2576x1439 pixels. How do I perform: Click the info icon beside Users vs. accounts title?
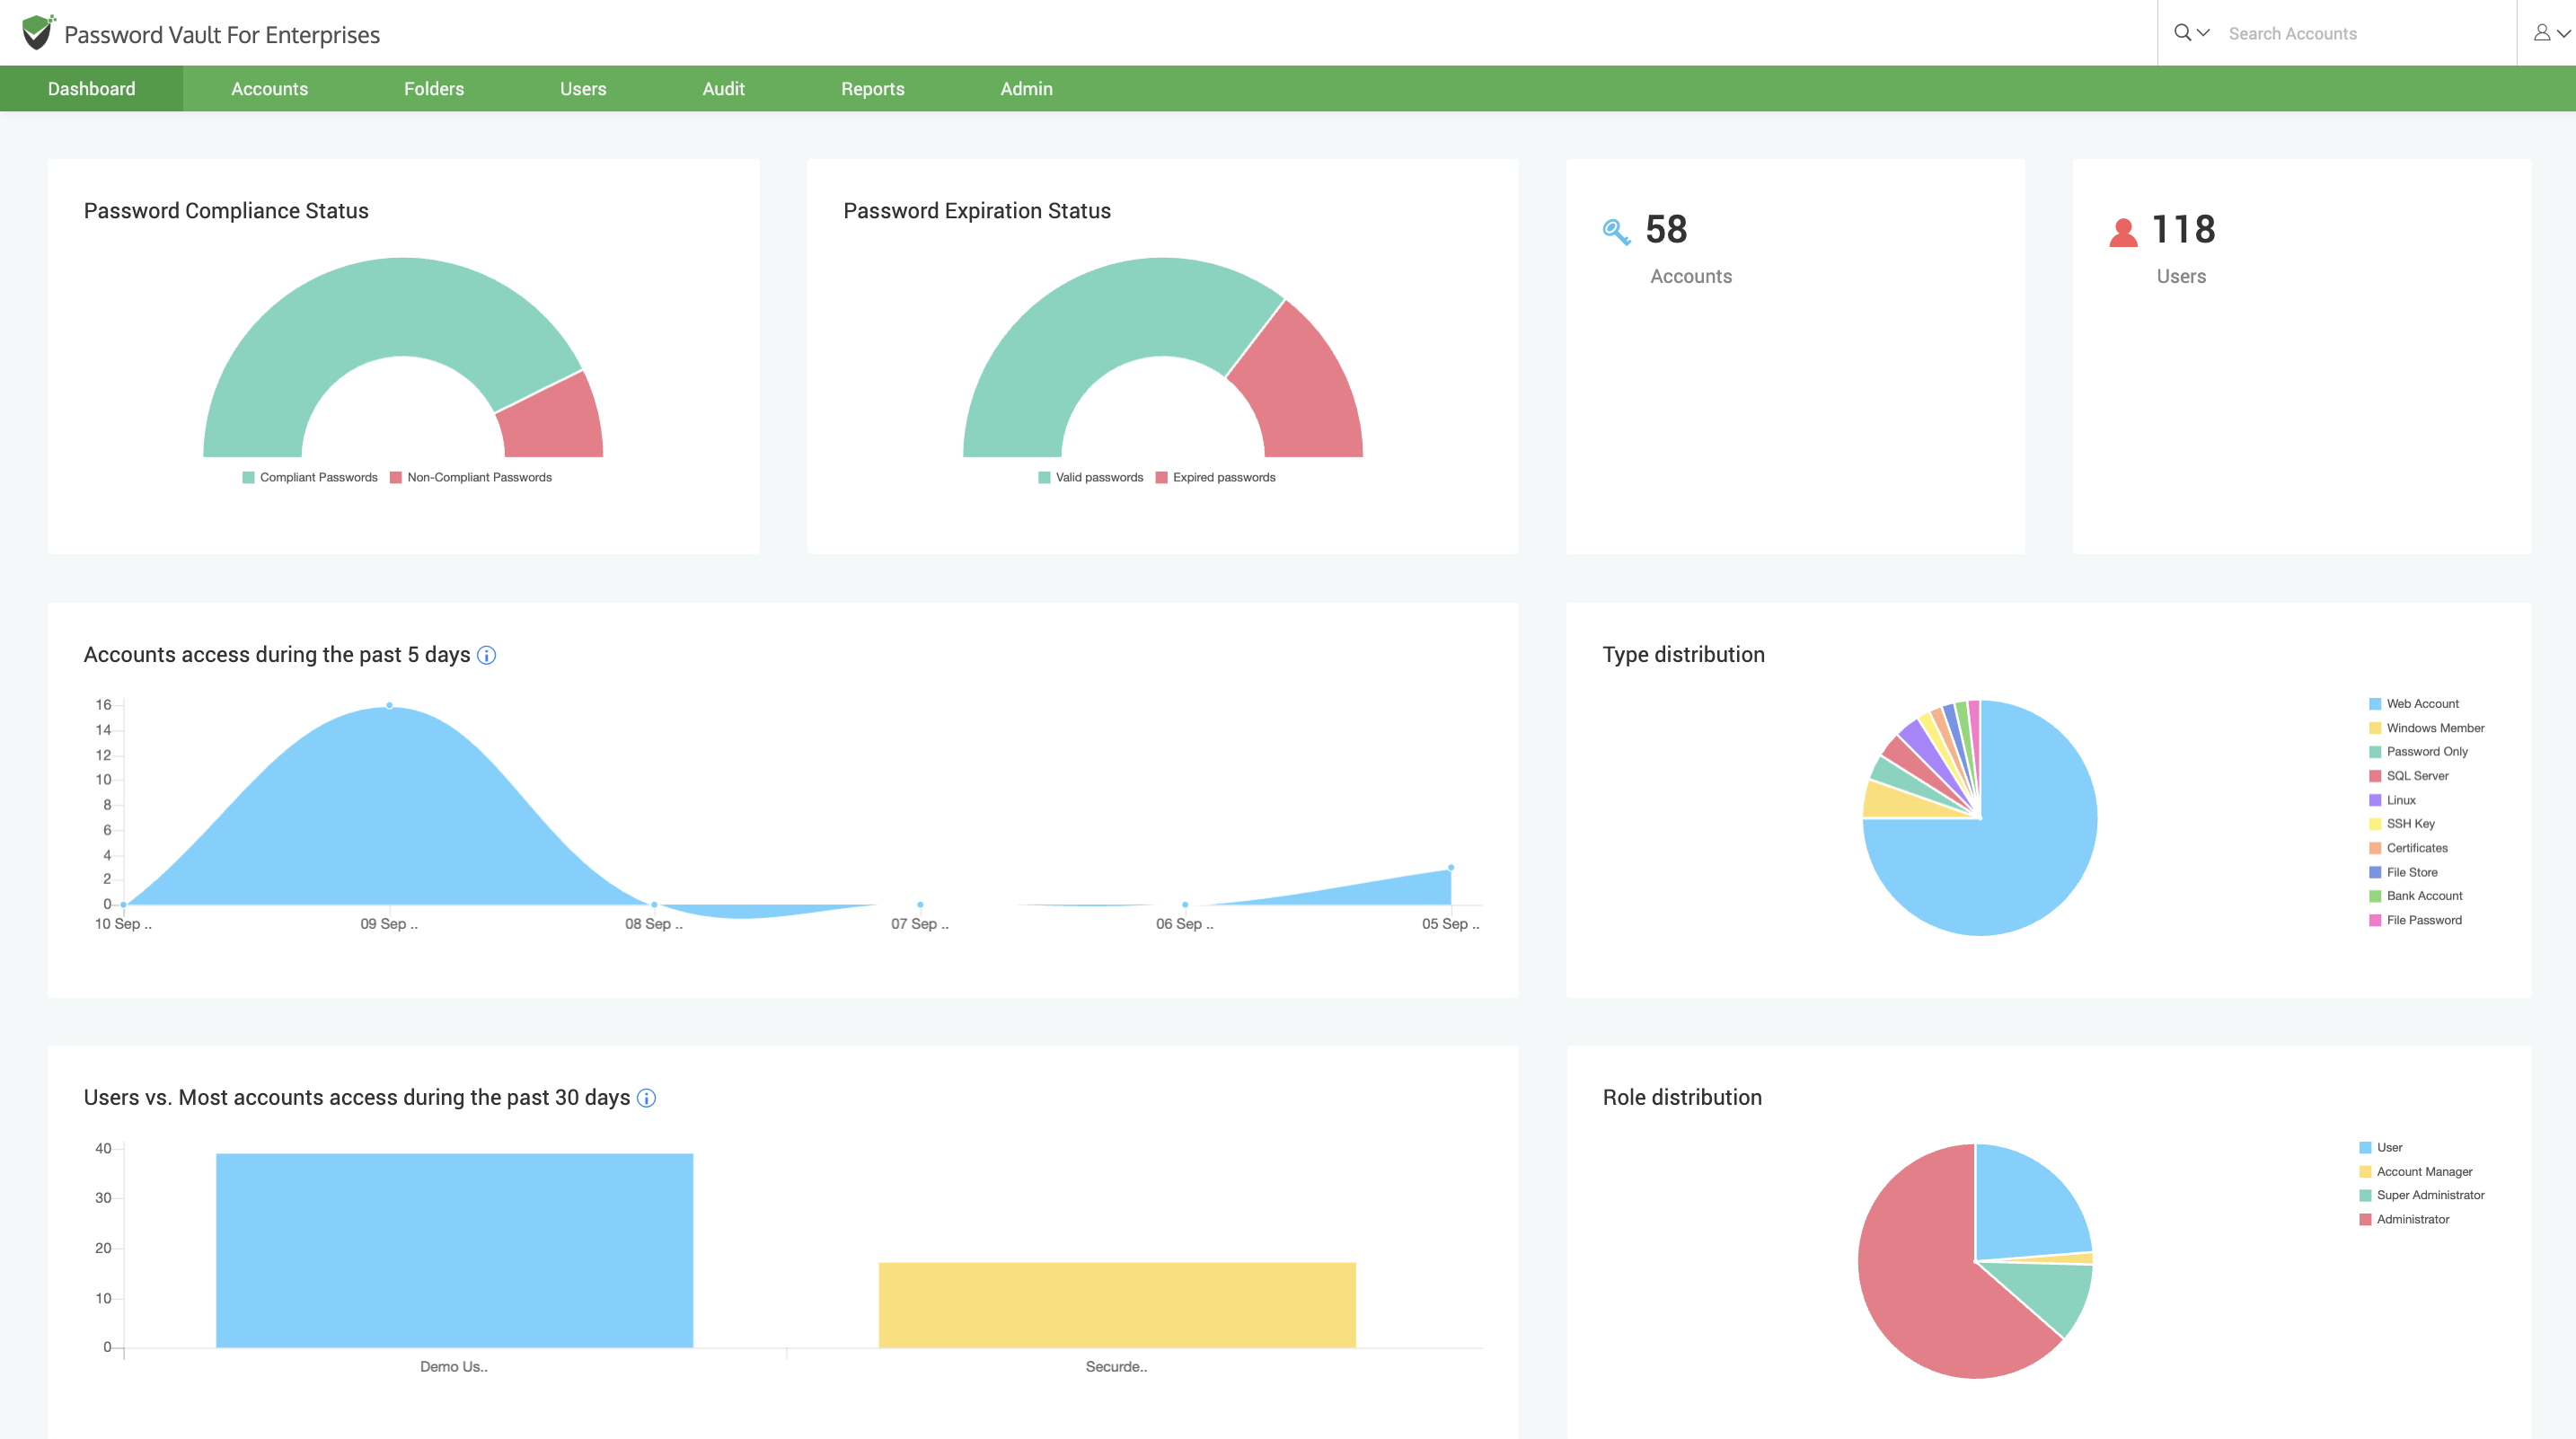coord(646,1098)
